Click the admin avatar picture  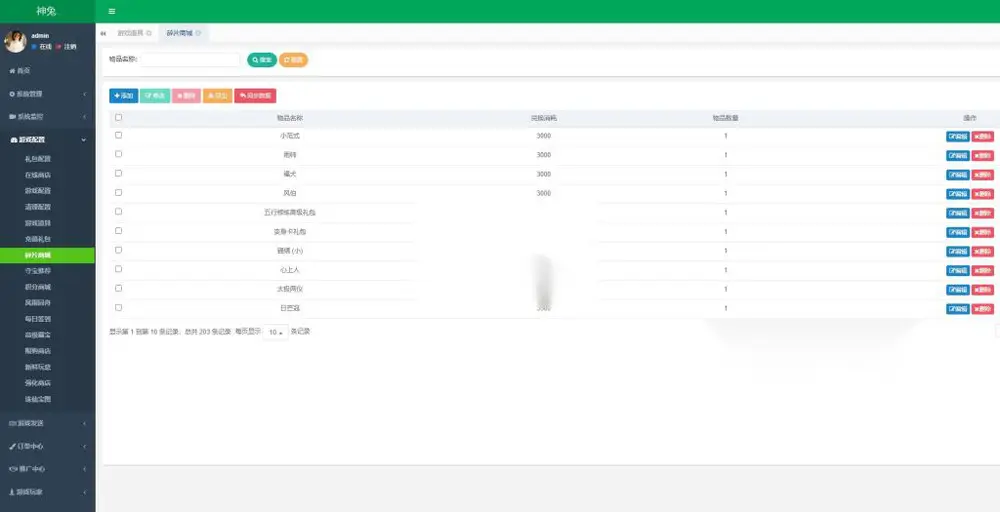pyautogui.click(x=15, y=41)
